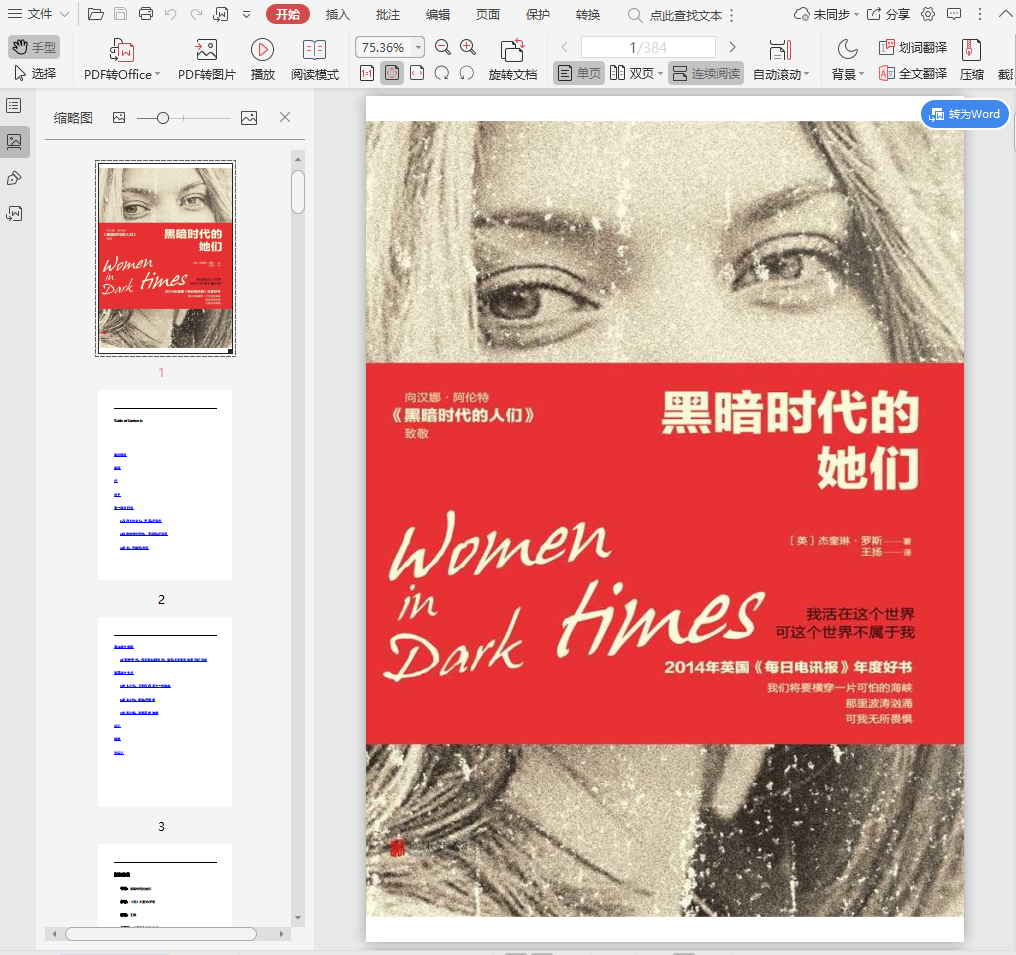The height and width of the screenshot is (955, 1016).
Task: Select the 手型 hand tool
Action: click(34, 47)
